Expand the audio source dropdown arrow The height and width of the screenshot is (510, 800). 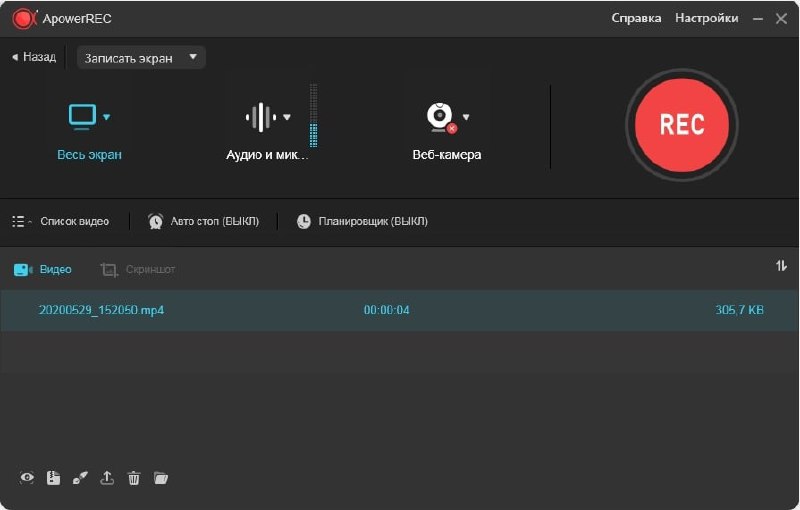click(287, 117)
